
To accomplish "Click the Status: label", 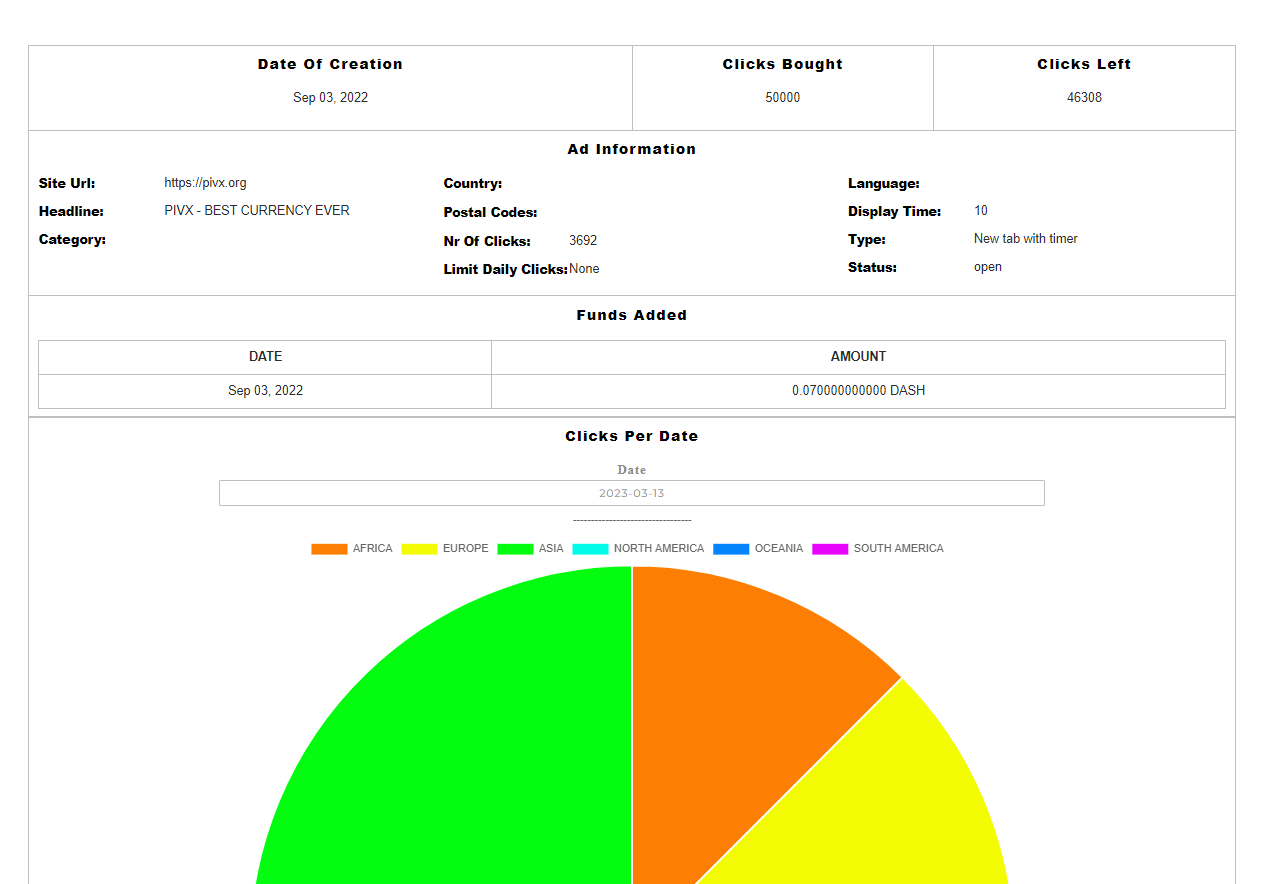I will [872, 268].
